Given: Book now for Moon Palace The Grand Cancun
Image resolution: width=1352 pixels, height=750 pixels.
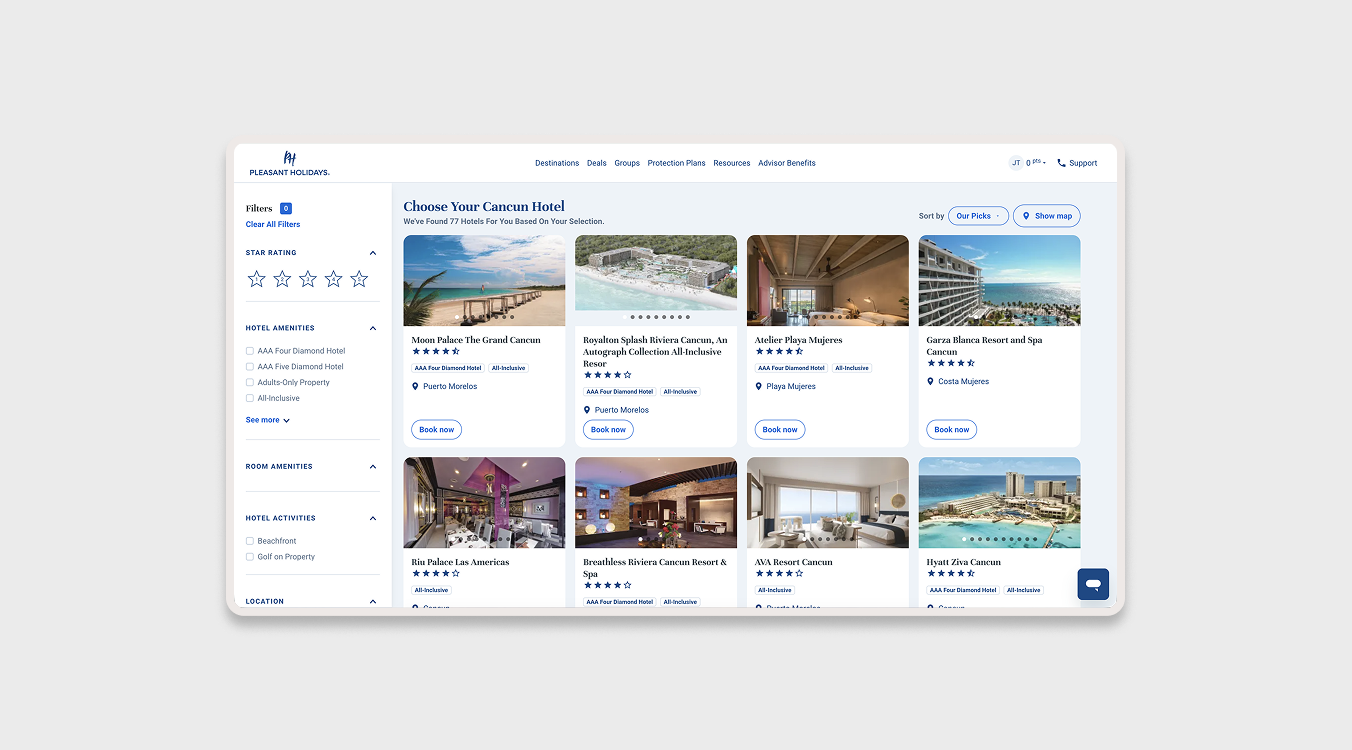Looking at the screenshot, I should tap(436, 430).
